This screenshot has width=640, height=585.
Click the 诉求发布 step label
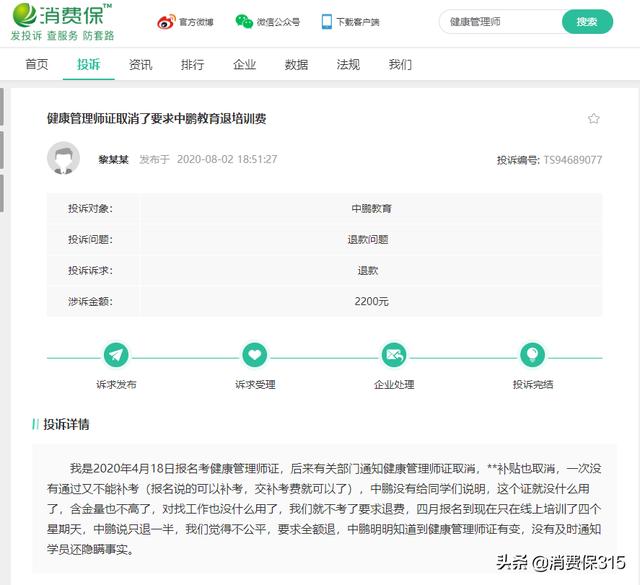[x=116, y=385]
